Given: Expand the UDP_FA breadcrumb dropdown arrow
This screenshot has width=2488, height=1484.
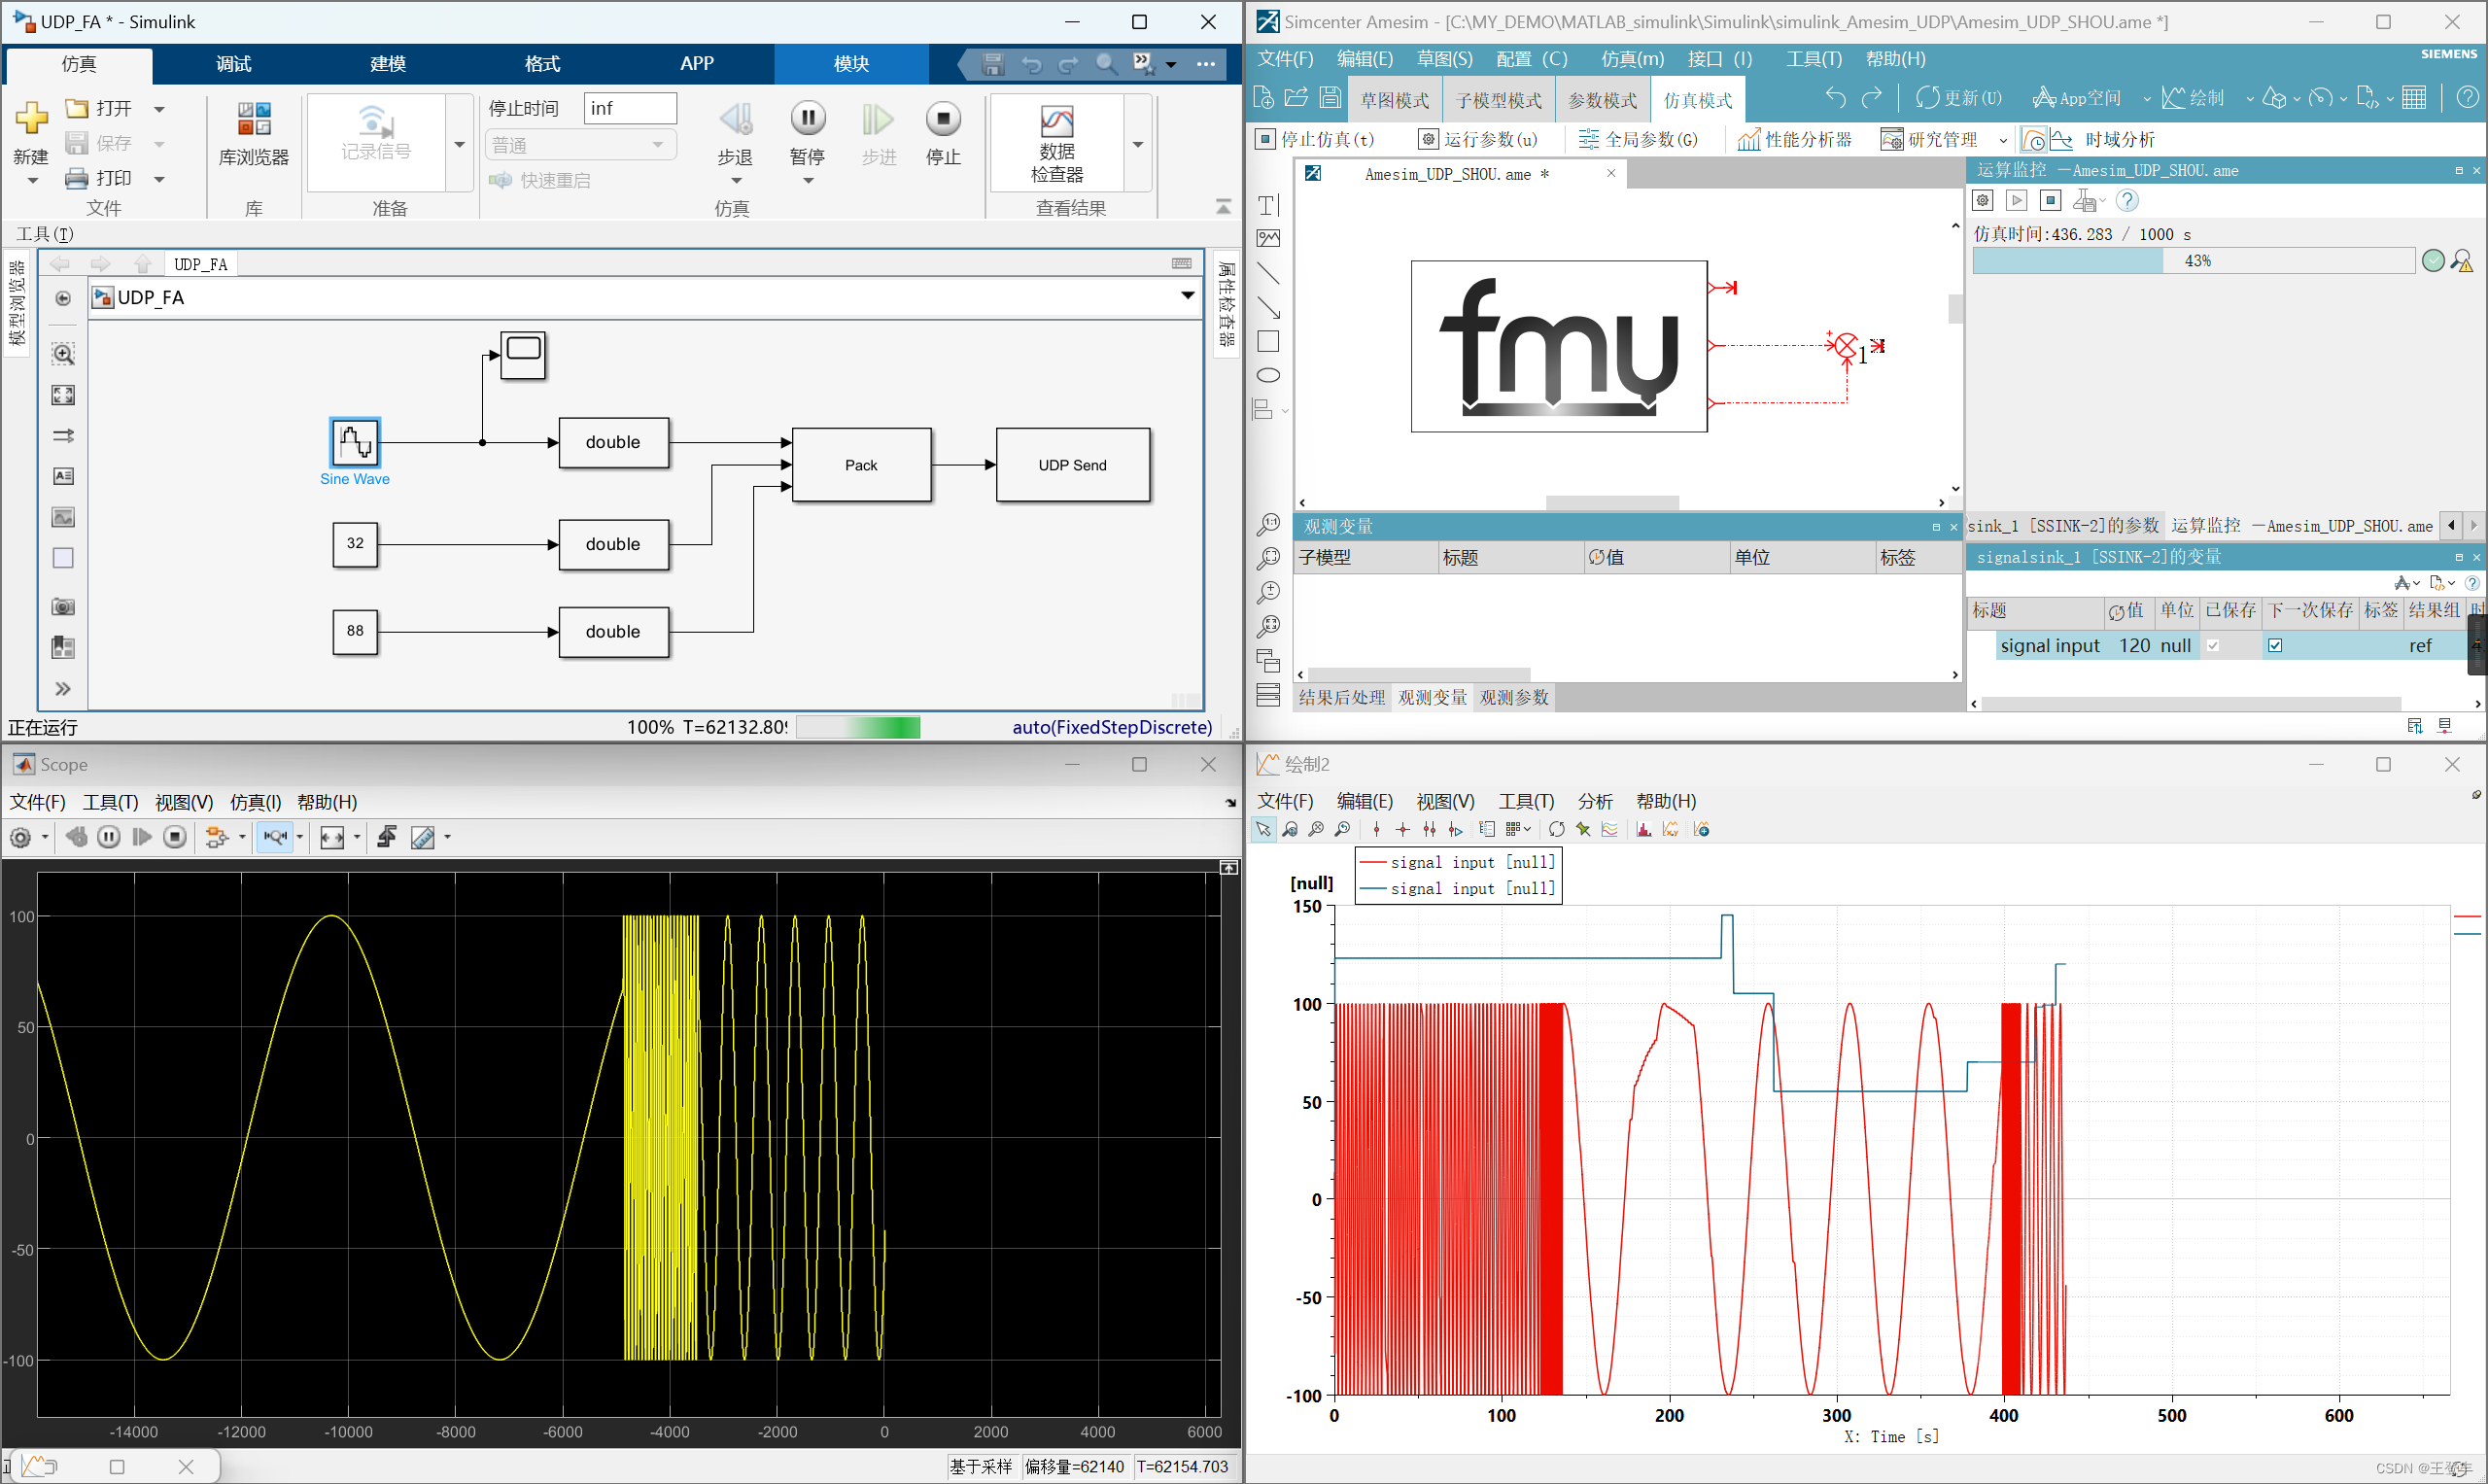Looking at the screenshot, I should click(x=1187, y=296).
